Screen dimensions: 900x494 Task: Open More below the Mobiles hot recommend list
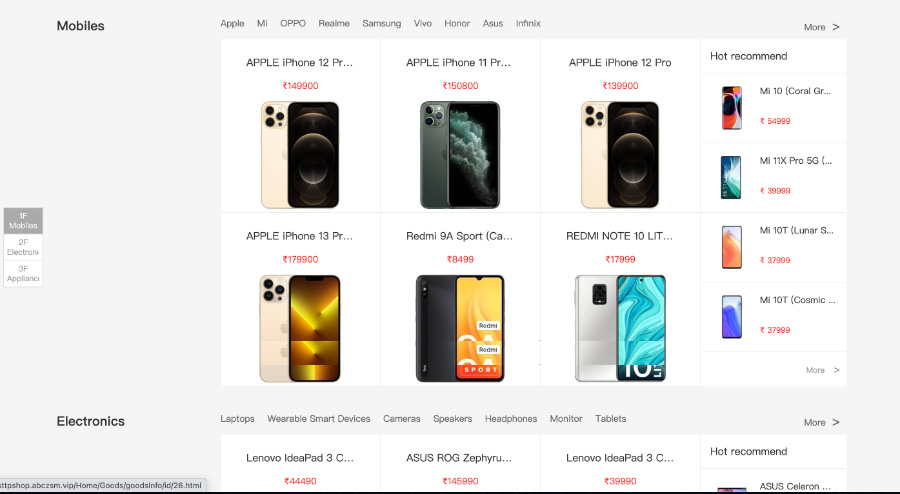tap(823, 370)
